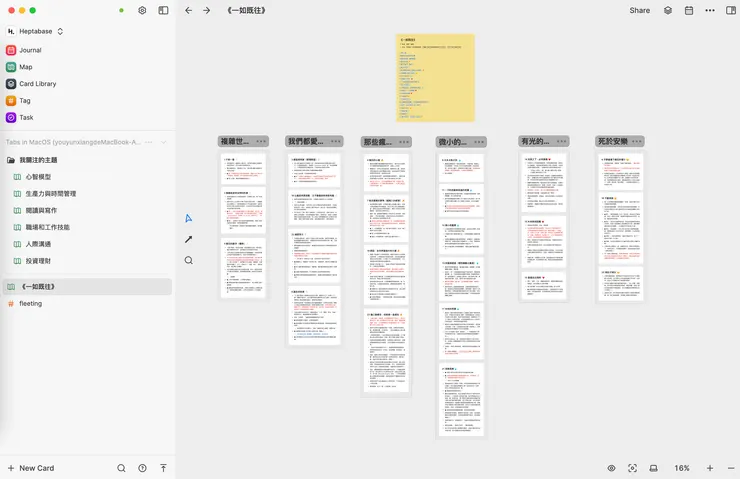Open options for the 死於安樂 section

coord(637,141)
